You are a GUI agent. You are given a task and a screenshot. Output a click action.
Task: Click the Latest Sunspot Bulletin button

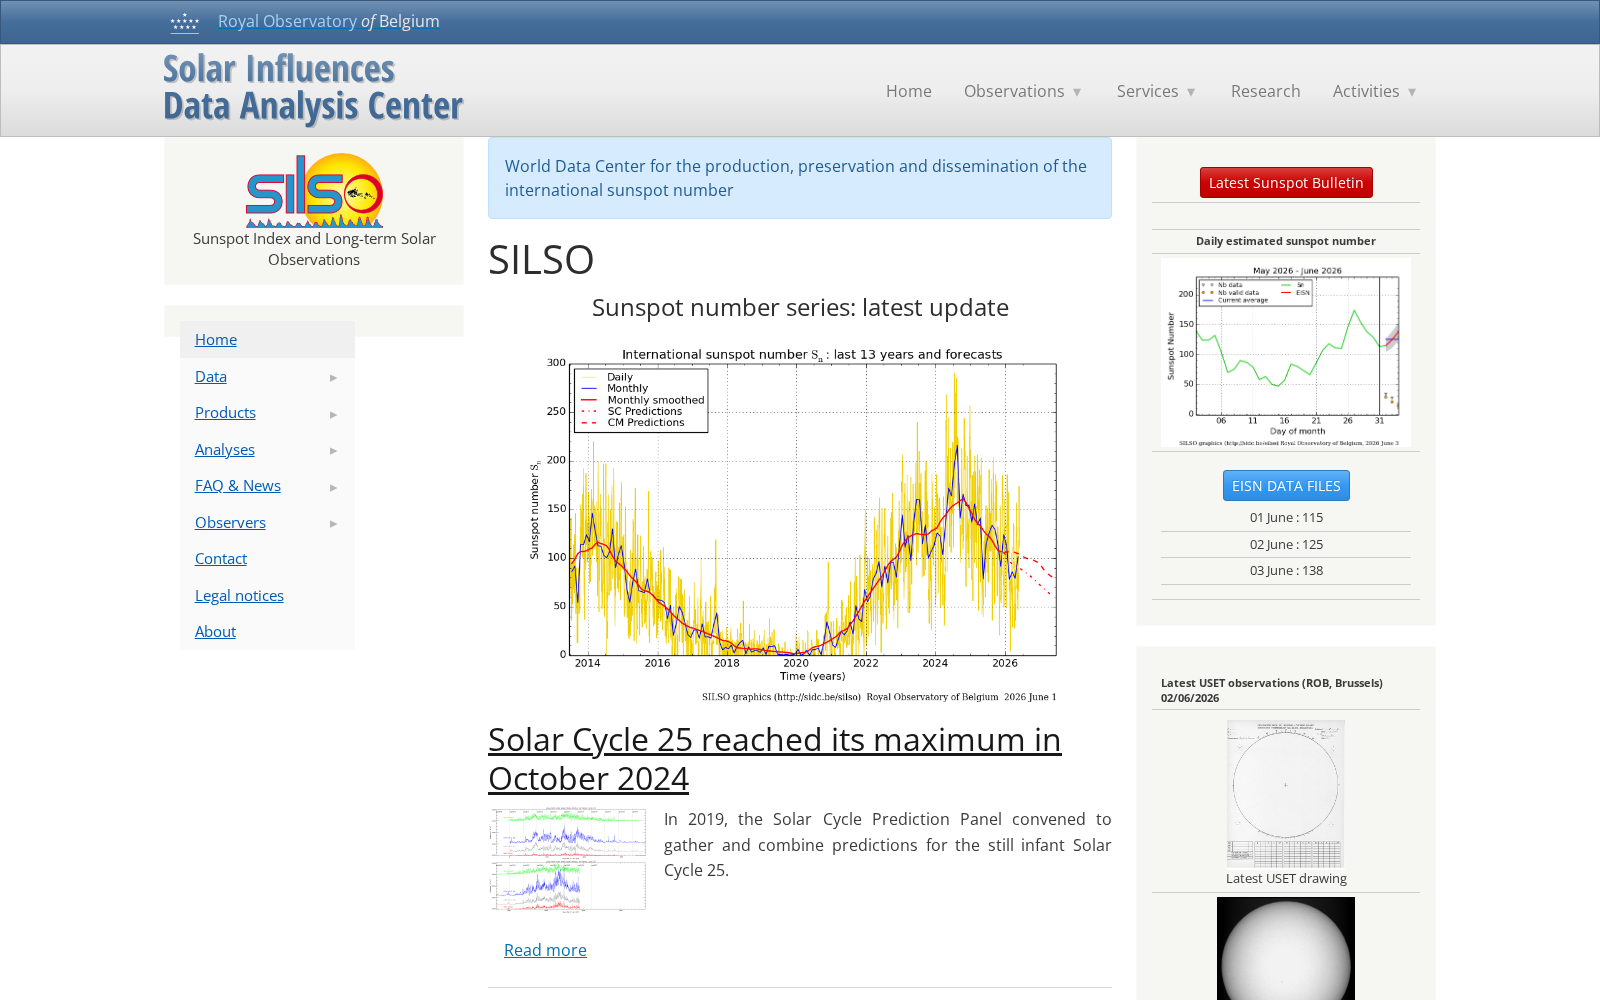1286,182
